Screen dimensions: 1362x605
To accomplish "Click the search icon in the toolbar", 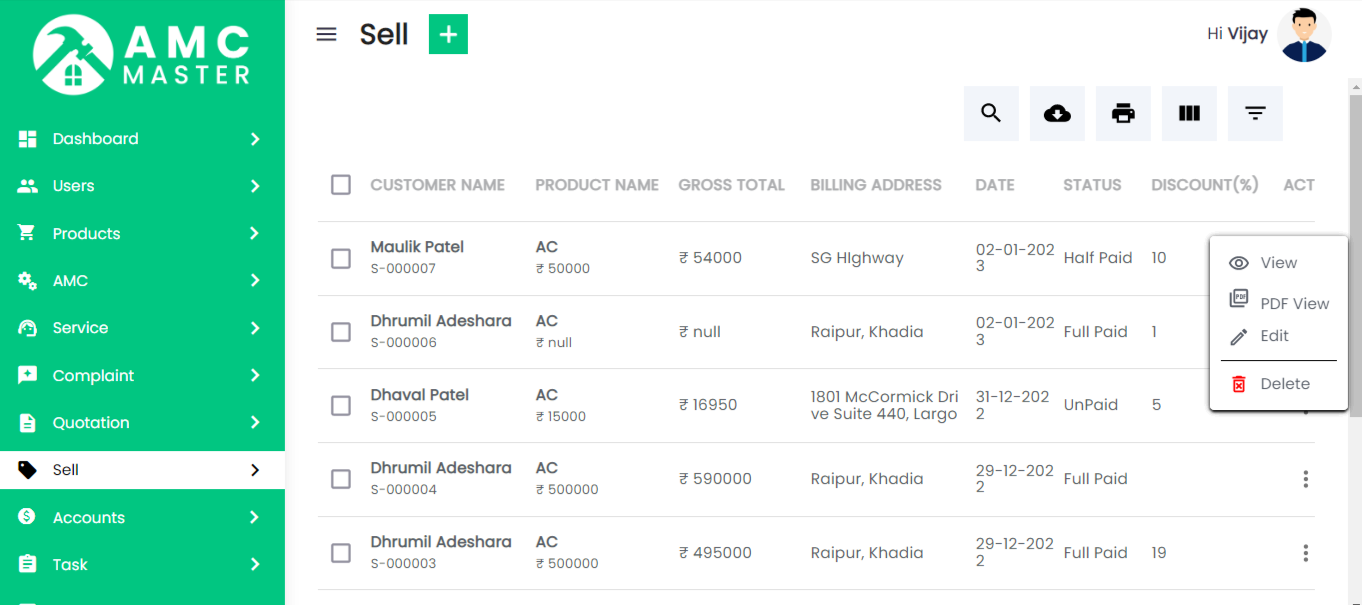I will coord(991,113).
